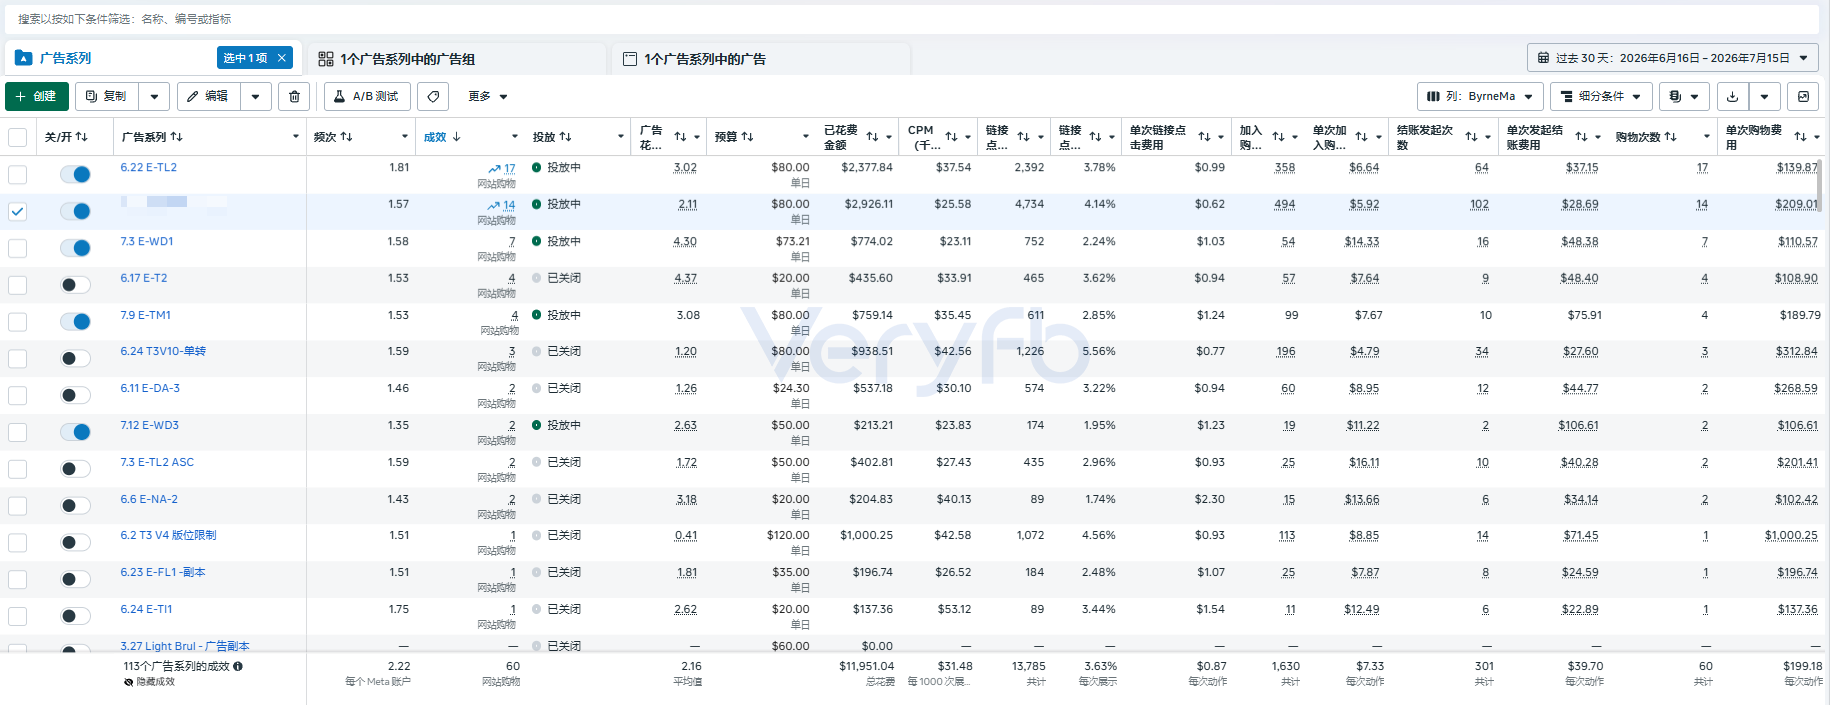Image resolution: width=1830 pixels, height=705 pixels.
Task: Open the 7.3 E-WD1 campaign link
Action: (x=147, y=241)
